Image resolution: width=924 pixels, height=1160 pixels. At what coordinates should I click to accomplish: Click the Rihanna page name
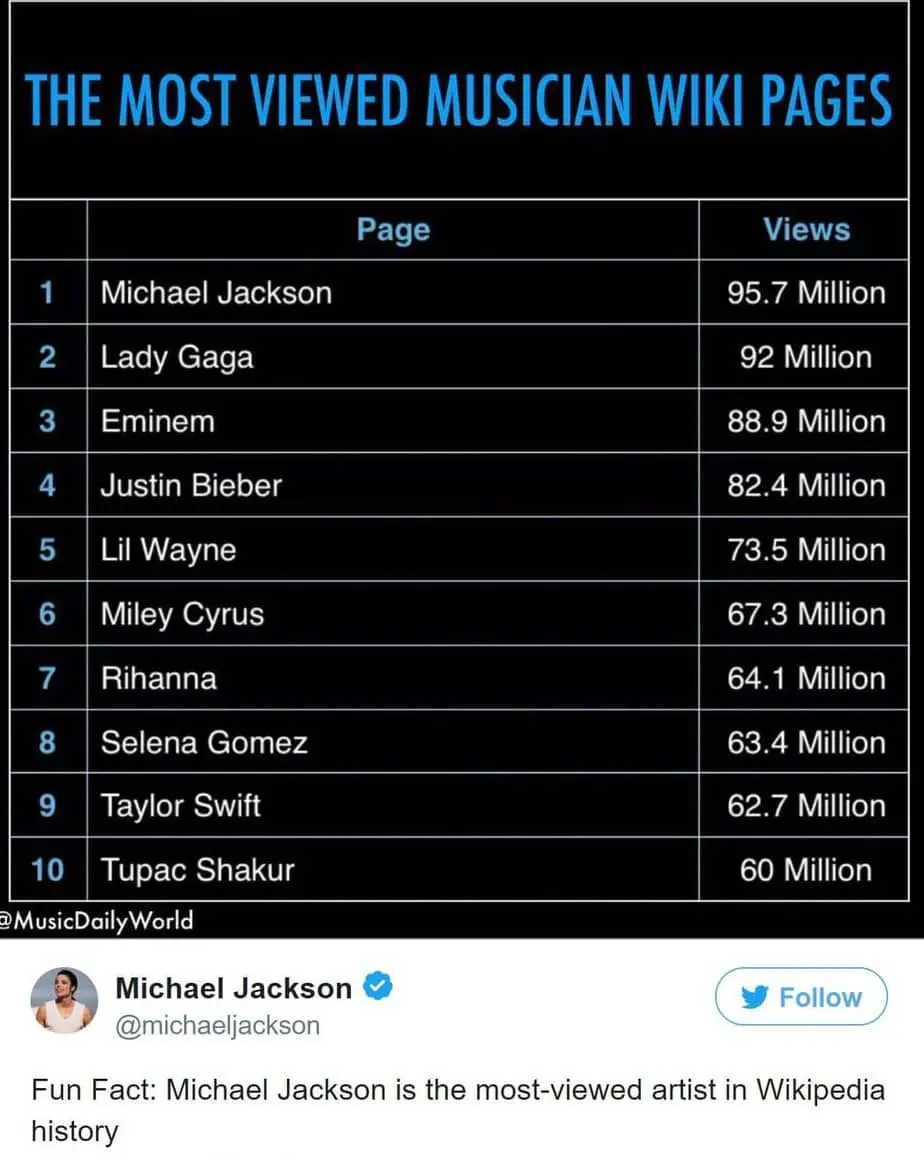pos(158,678)
